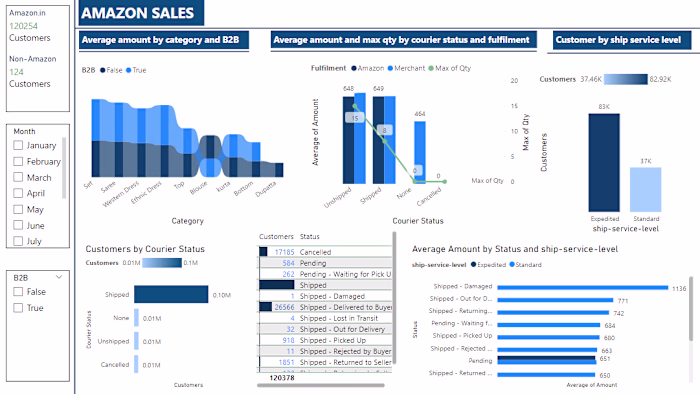Screen dimensions: 700x394
Task: Click the Shipped - Returning bar valued 742
Action: [553, 312]
